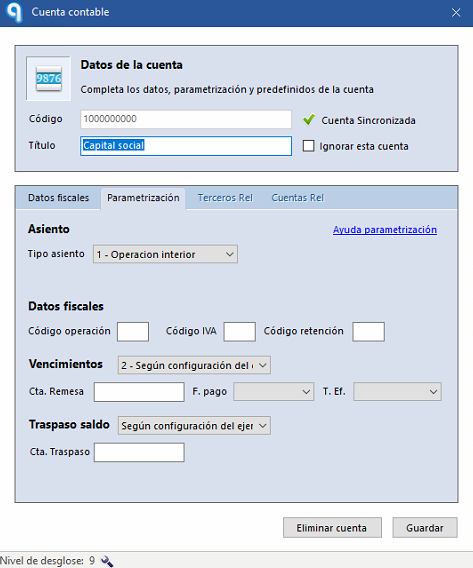Click the Código IVA input box
Viewport: 473px width, 568px height.
coord(239,331)
